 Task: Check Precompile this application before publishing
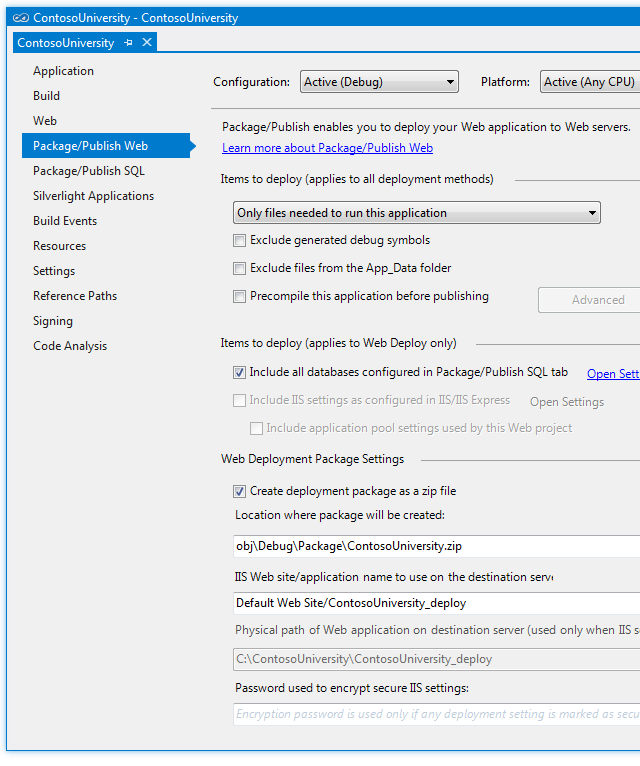(239, 296)
